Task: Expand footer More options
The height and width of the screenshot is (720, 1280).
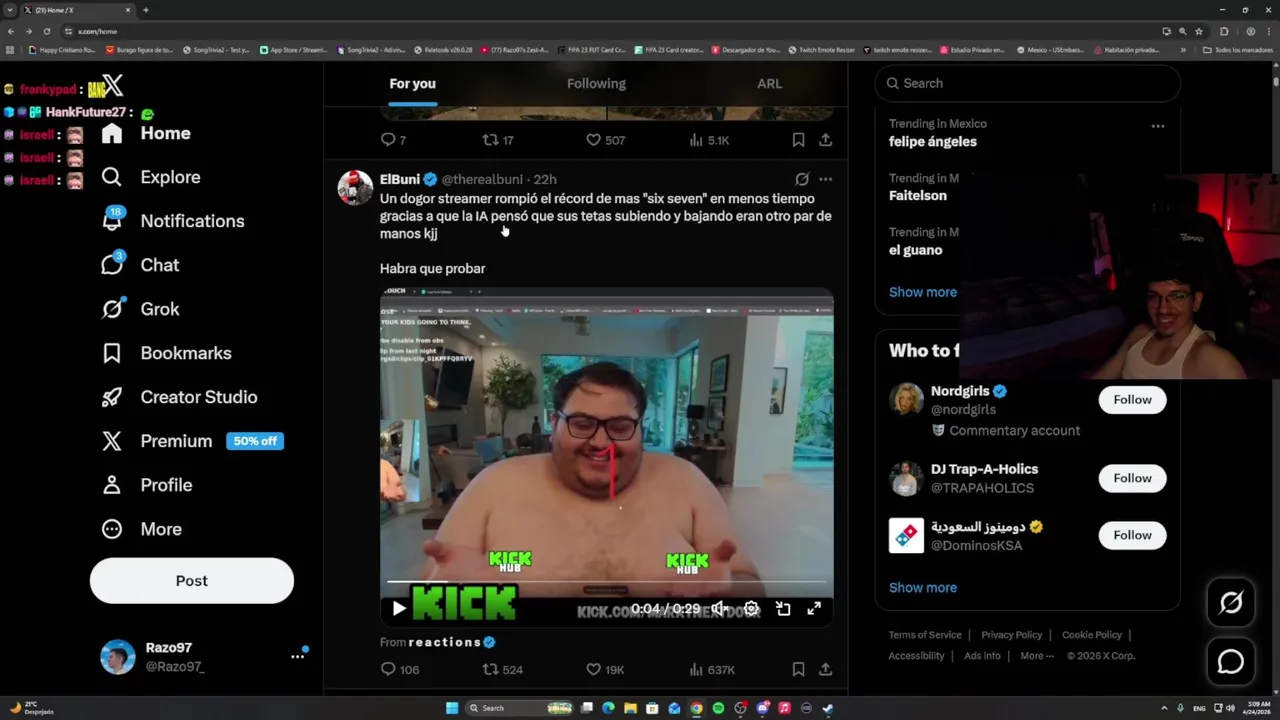Action: pyautogui.click(x=1037, y=656)
